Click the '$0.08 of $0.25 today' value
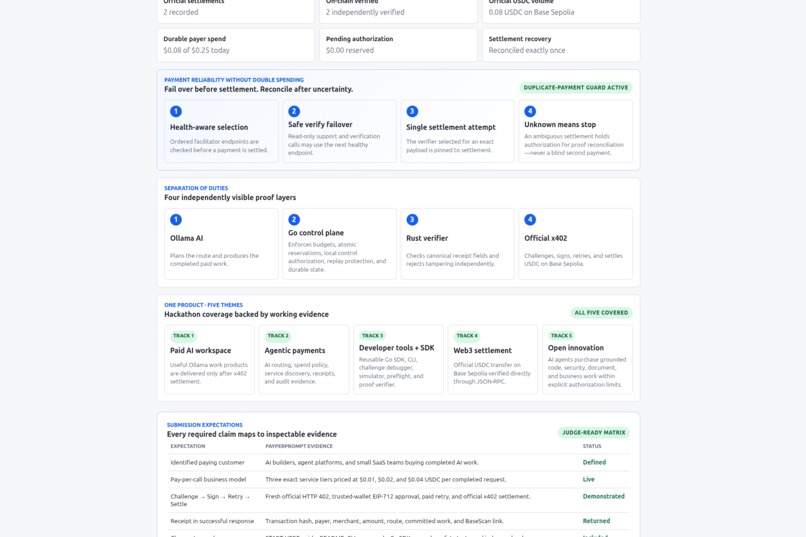Image resolution: width=806 pixels, height=537 pixels. (196, 50)
